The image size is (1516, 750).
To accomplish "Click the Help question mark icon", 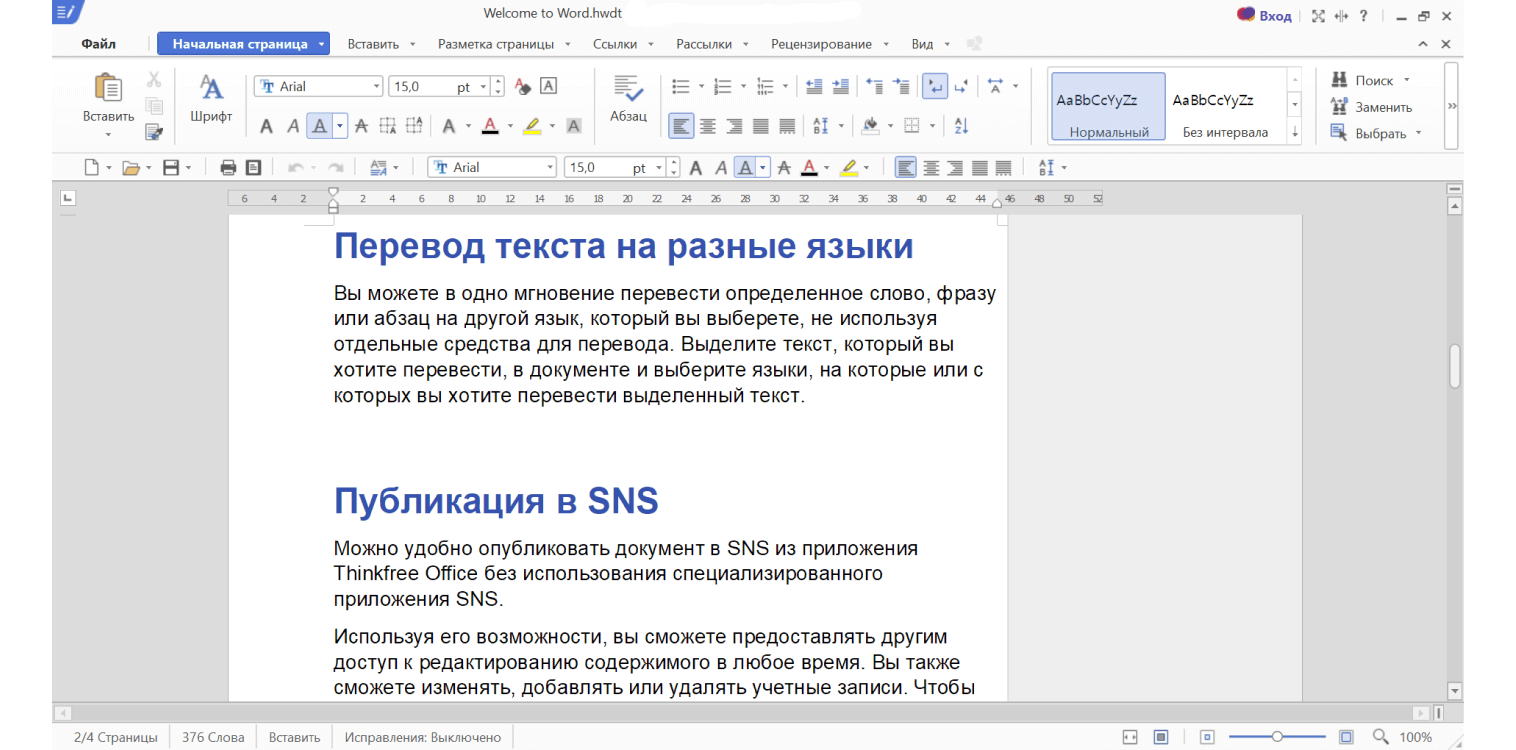I will click(x=1363, y=16).
